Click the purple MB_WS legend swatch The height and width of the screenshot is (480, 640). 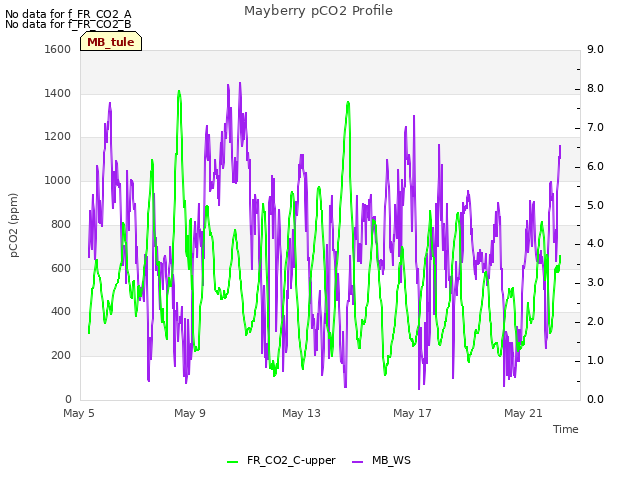358,462
